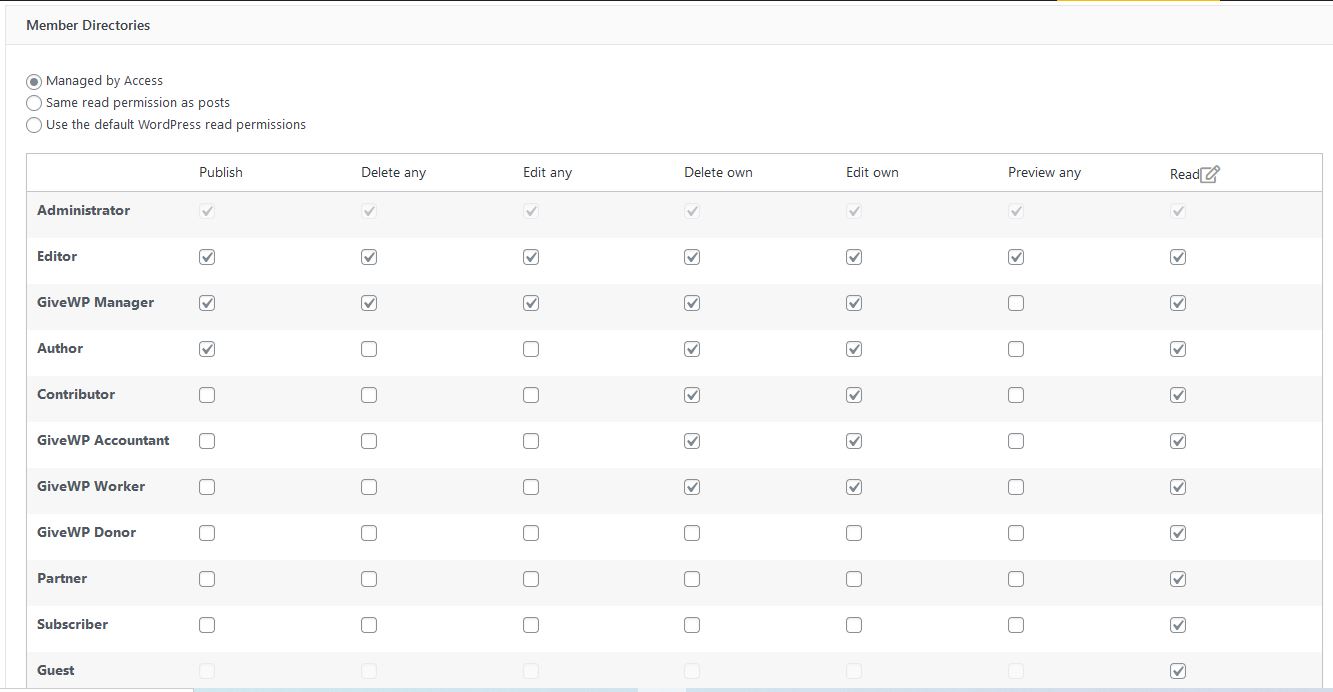Viewport: 1333px width, 692px height.
Task: Toggle Delete any for GiveWP Manager
Action: [x=369, y=303]
